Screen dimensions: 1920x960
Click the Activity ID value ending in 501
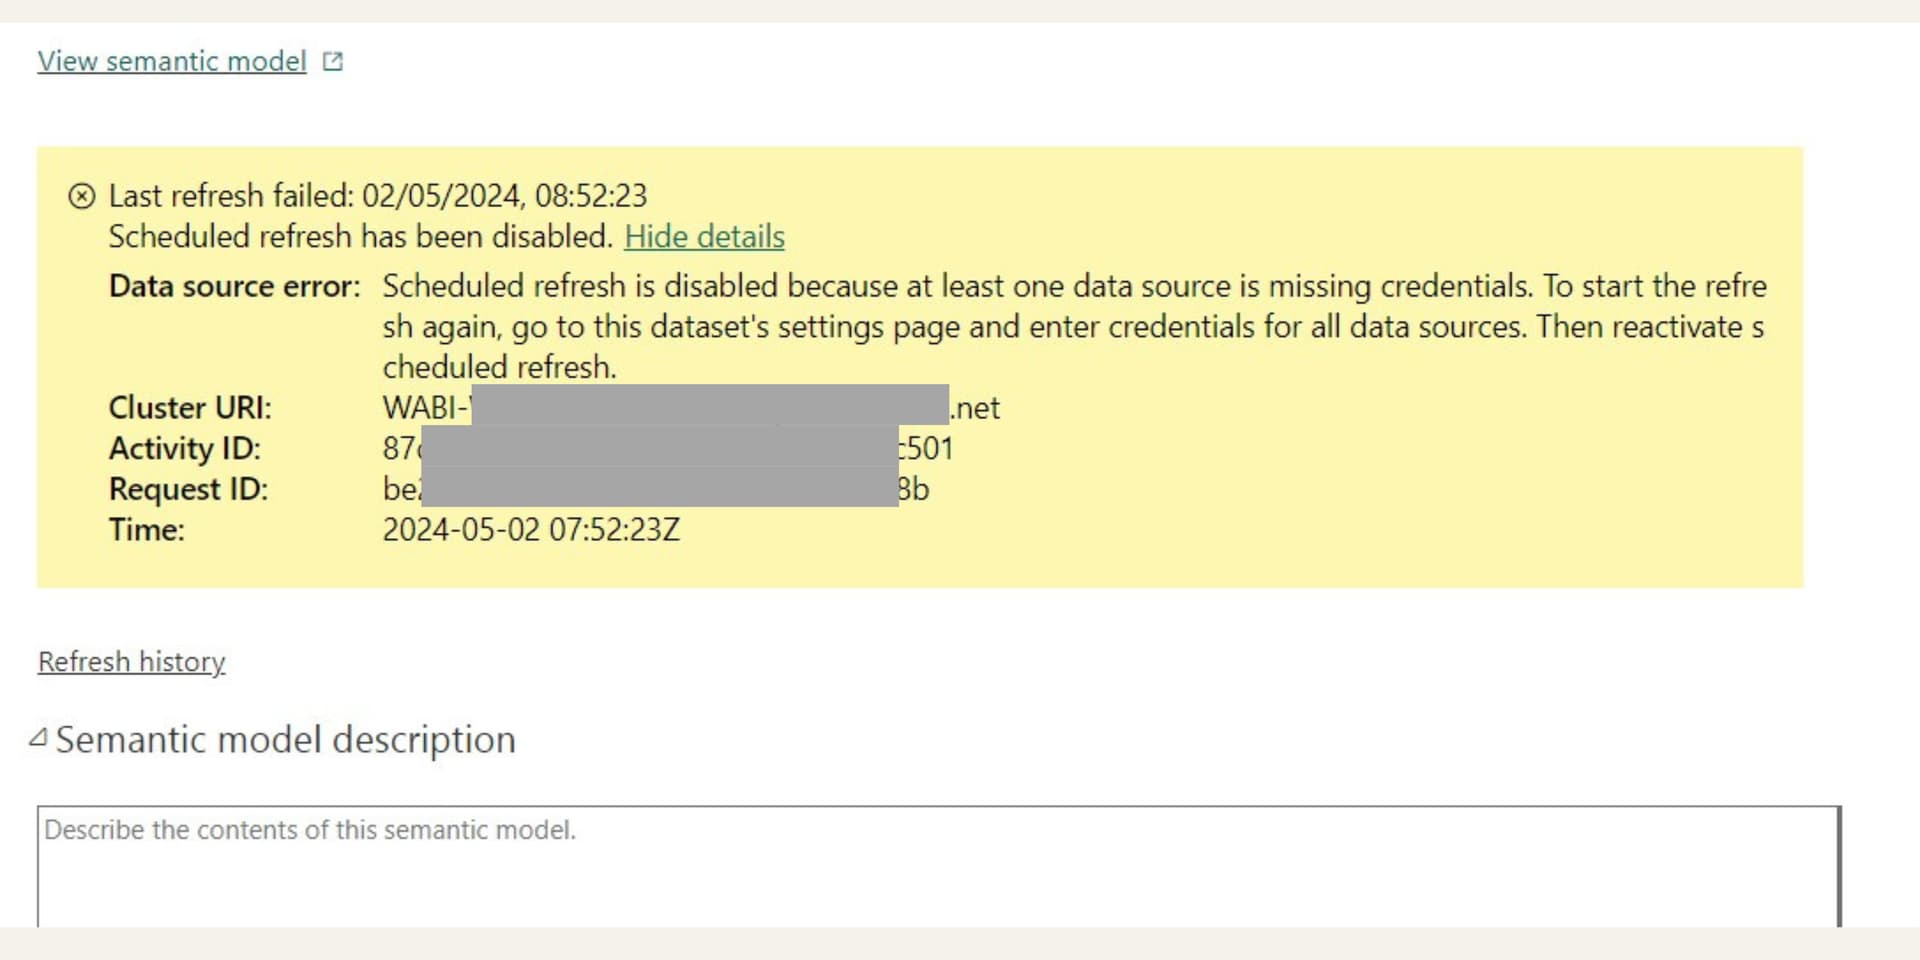coord(928,449)
